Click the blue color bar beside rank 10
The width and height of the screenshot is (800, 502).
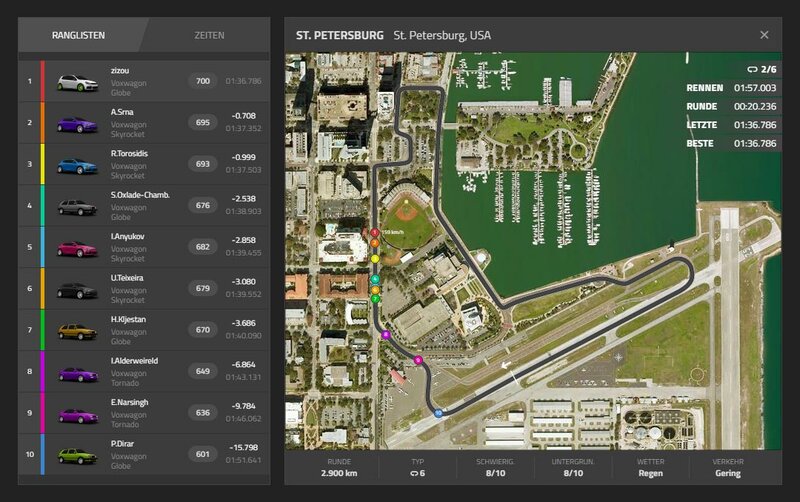43,454
